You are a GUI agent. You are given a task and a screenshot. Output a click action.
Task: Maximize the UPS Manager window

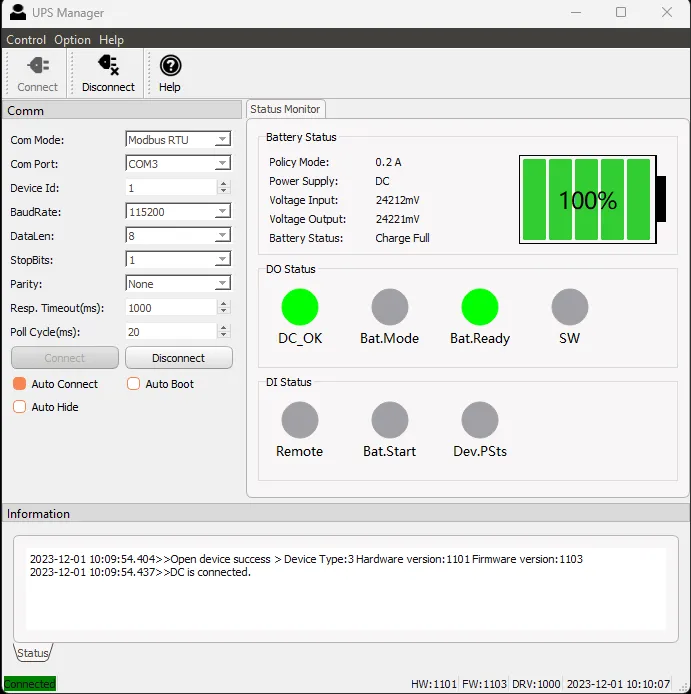pyautogui.click(x=621, y=12)
